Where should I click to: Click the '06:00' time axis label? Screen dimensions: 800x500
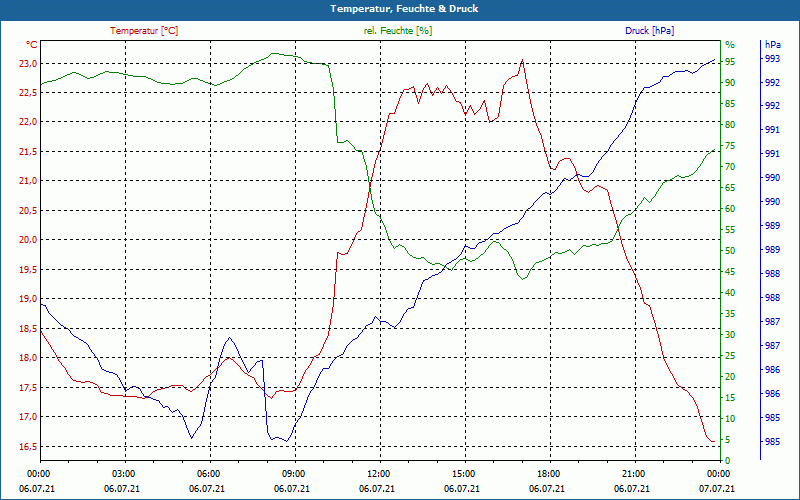tap(209, 473)
